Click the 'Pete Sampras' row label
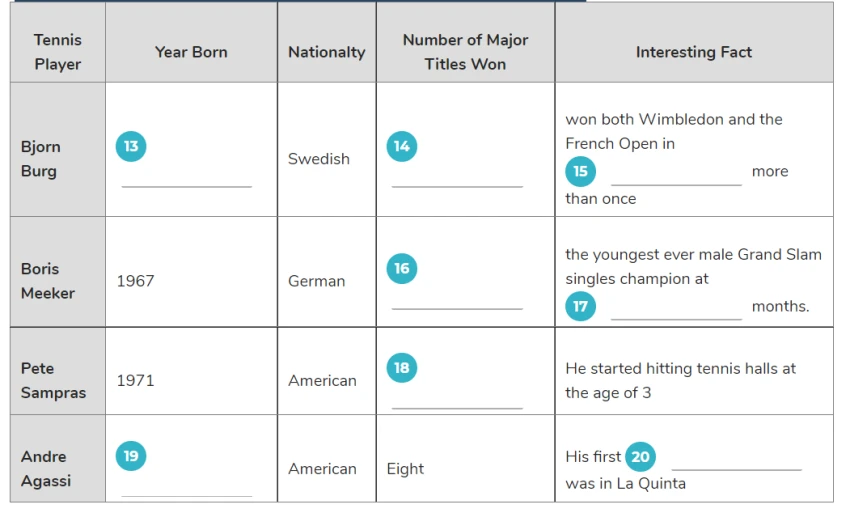The image size is (850, 513). tap(53, 381)
